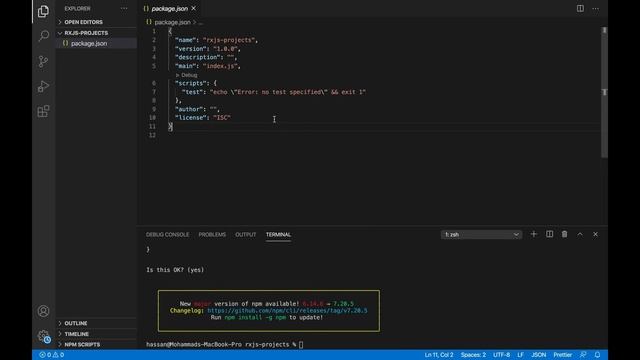Open the Source Control view
Screen dimensions: 640x360
(x=43, y=61)
